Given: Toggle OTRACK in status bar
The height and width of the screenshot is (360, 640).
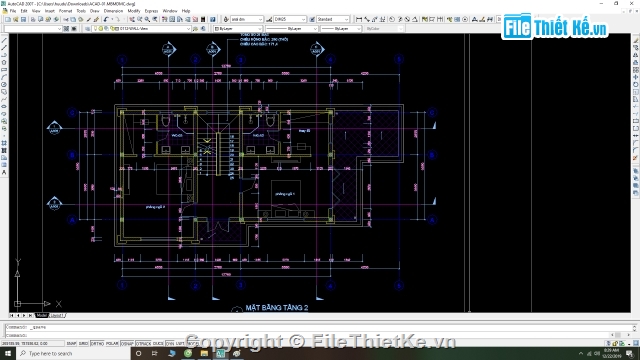Looking at the screenshot, I should coord(143,344).
